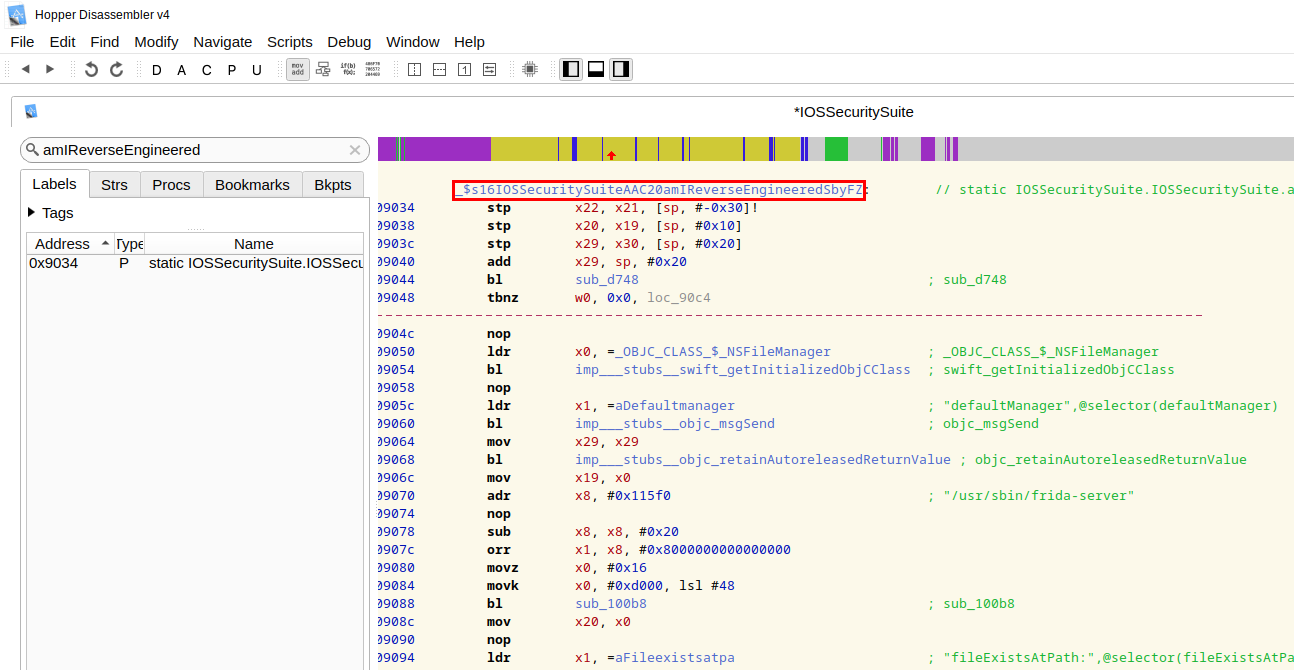Open the Find menu
This screenshot has height=670, width=1294.
(x=105, y=41)
